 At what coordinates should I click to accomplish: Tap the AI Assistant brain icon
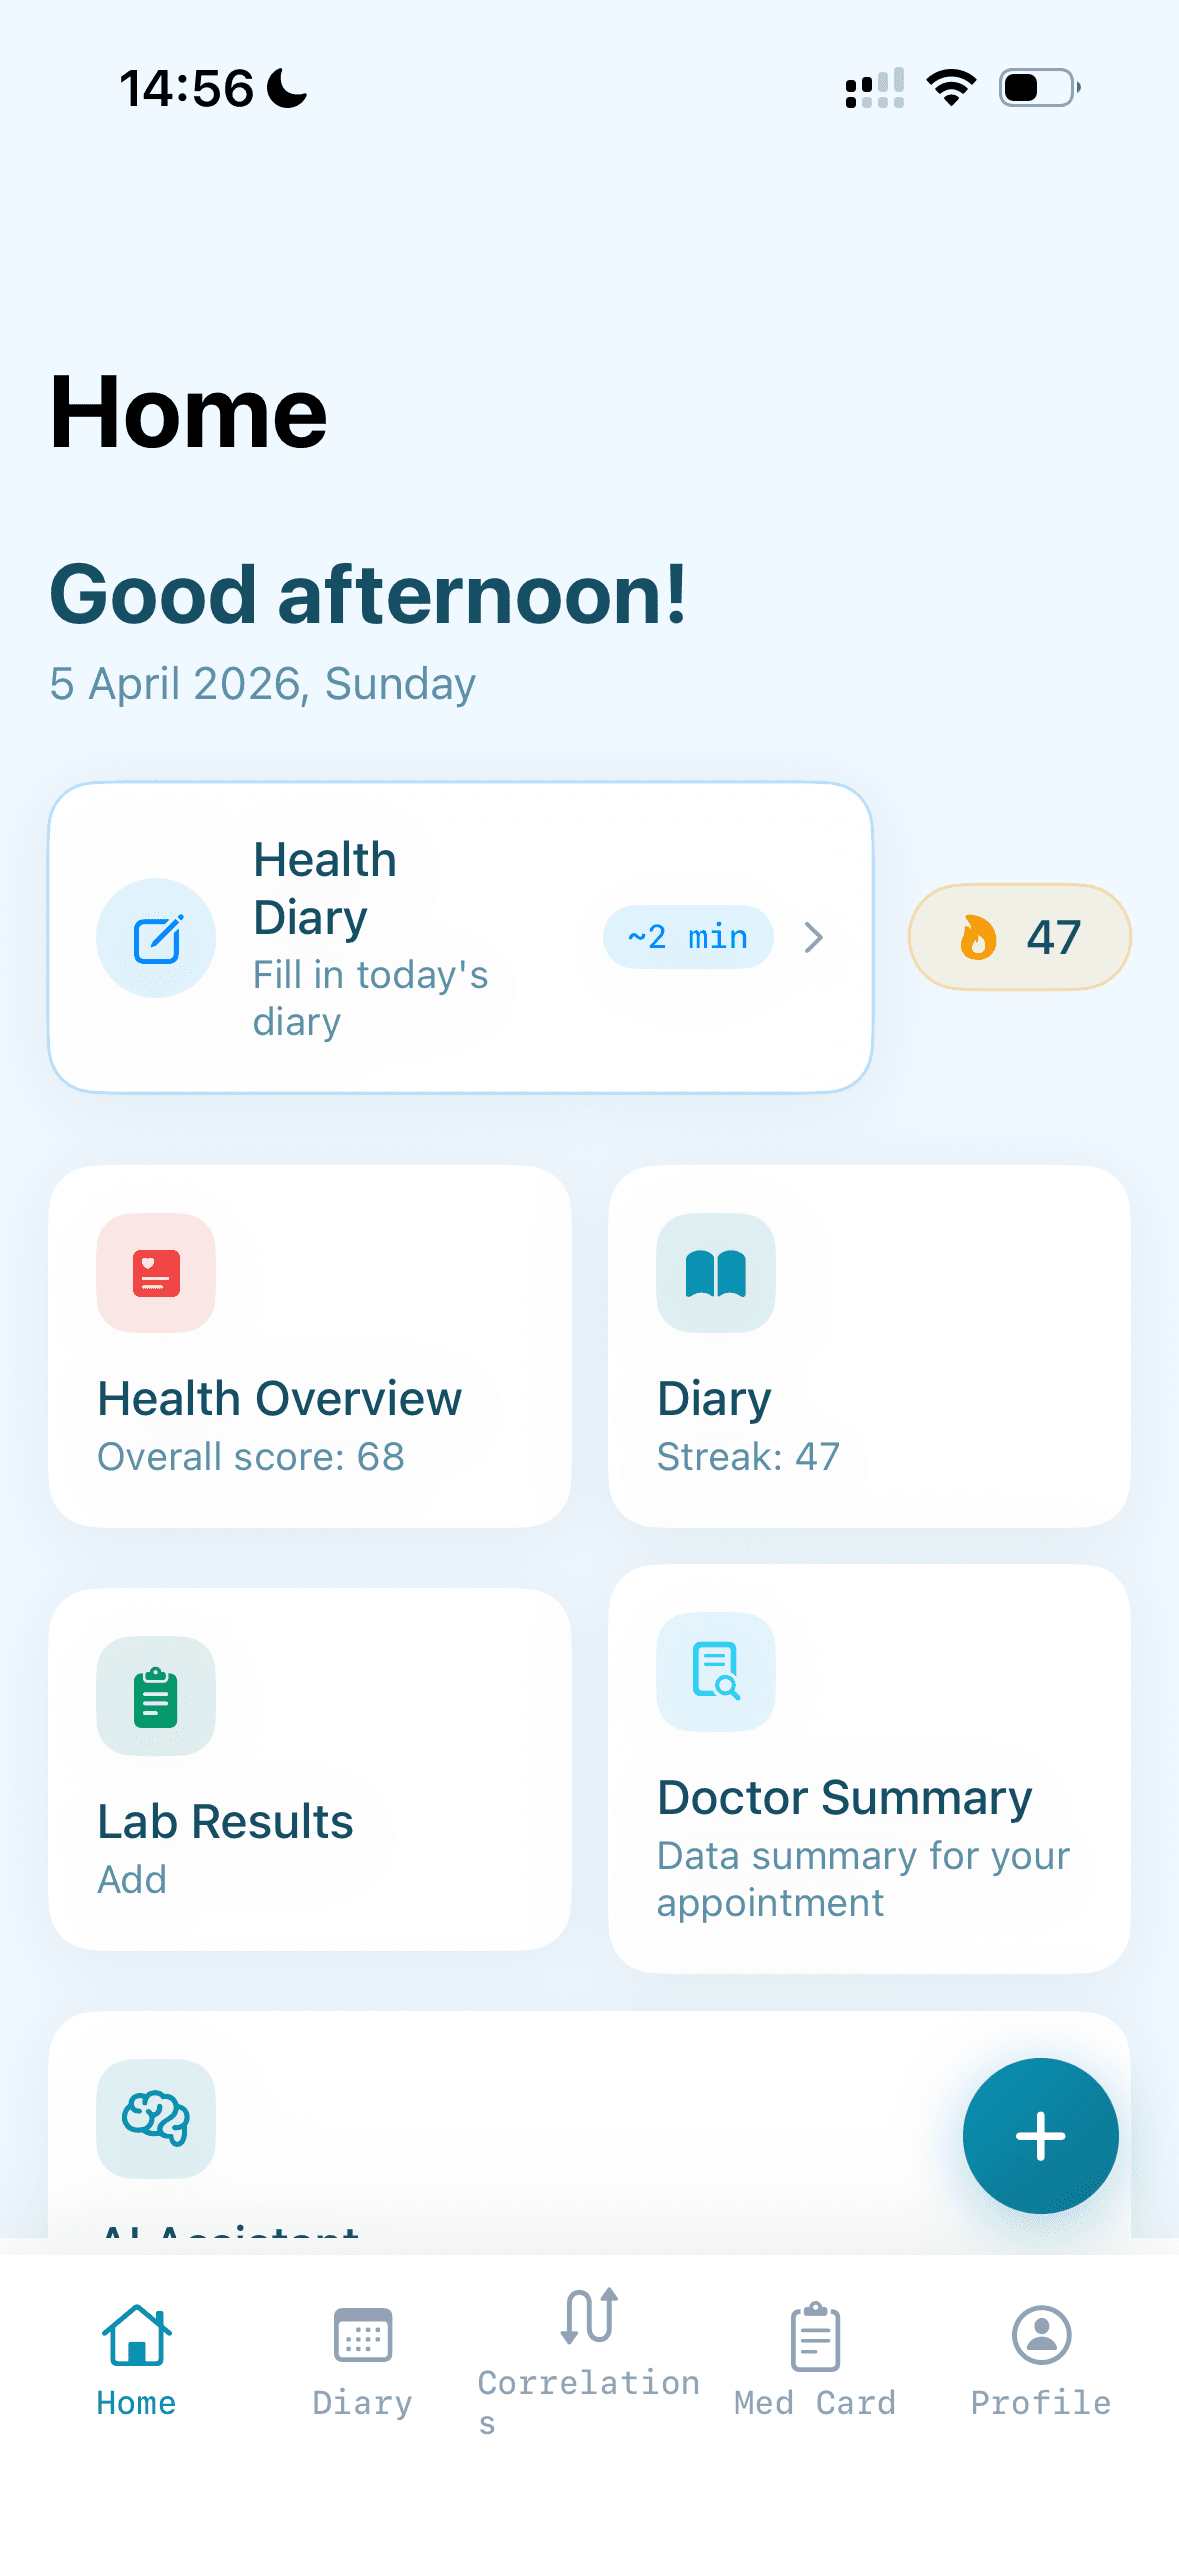(x=156, y=2118)
